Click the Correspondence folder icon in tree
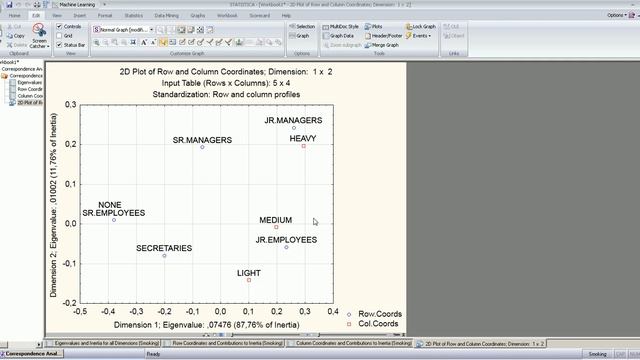Screen dimensions: 640x360 tap(4, 76)
